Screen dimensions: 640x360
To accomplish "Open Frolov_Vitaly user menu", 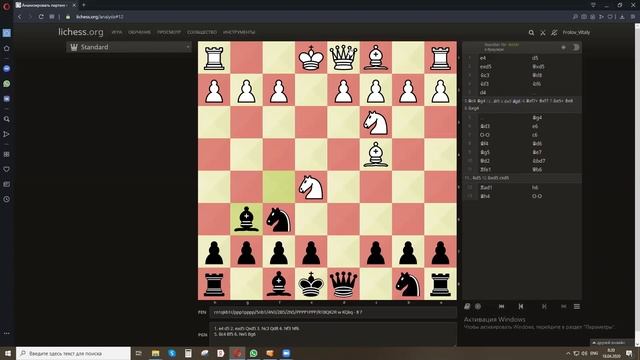I will (576, 32).
